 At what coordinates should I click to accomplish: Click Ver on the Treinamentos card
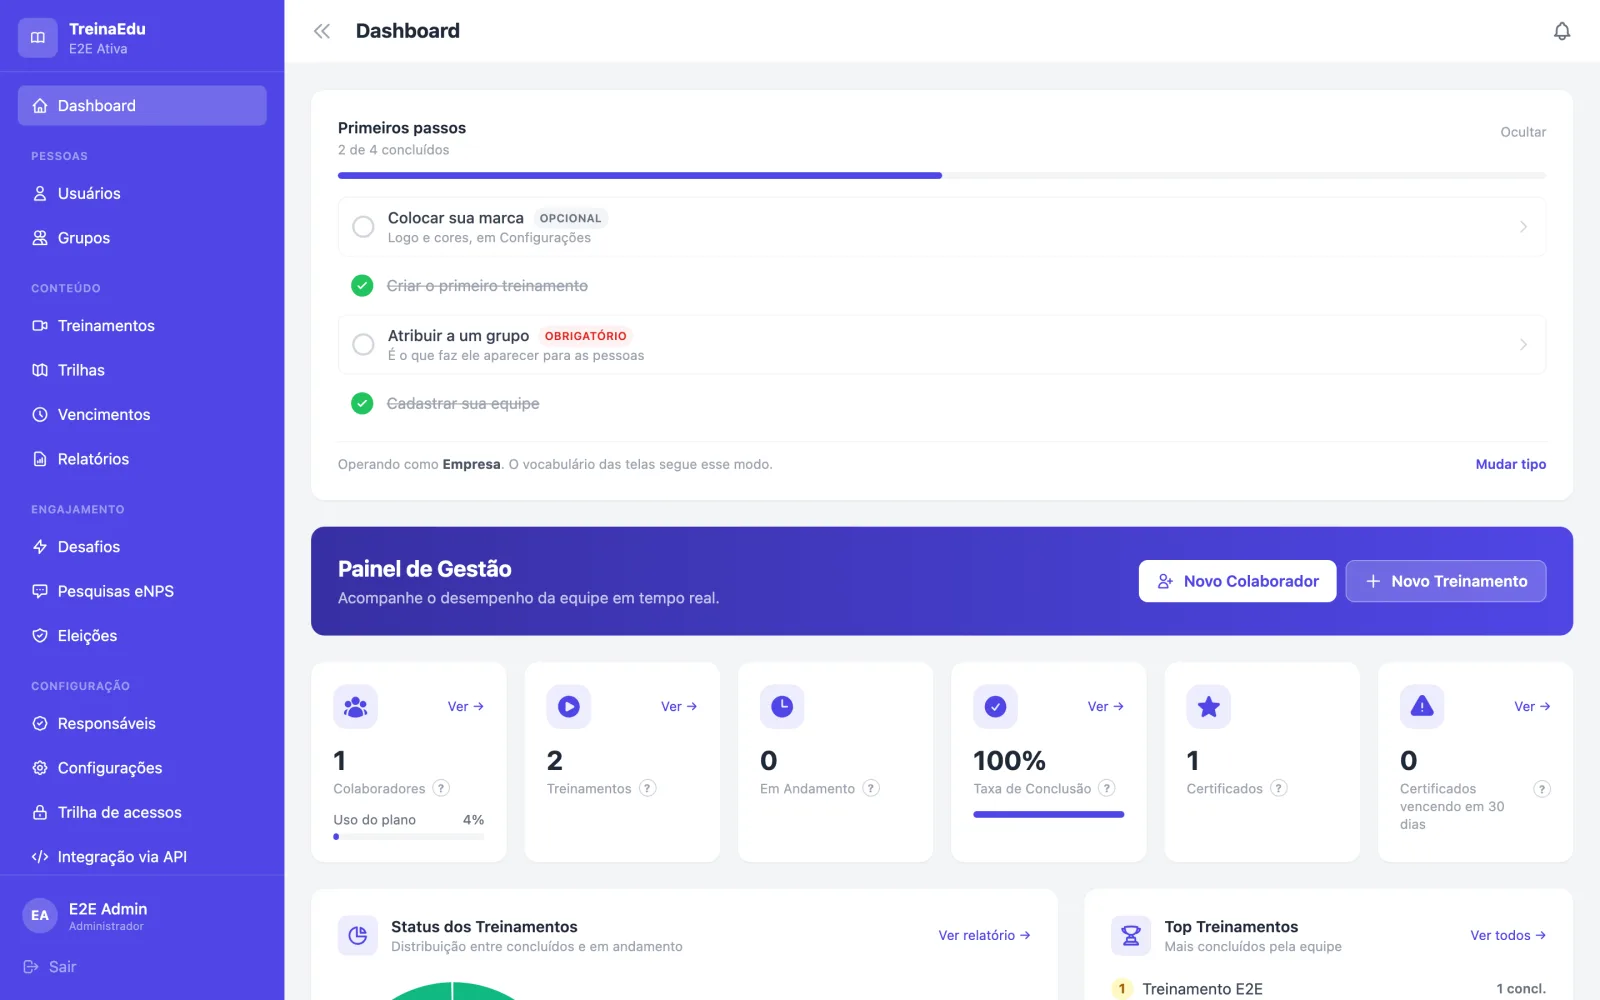(679, 707)
